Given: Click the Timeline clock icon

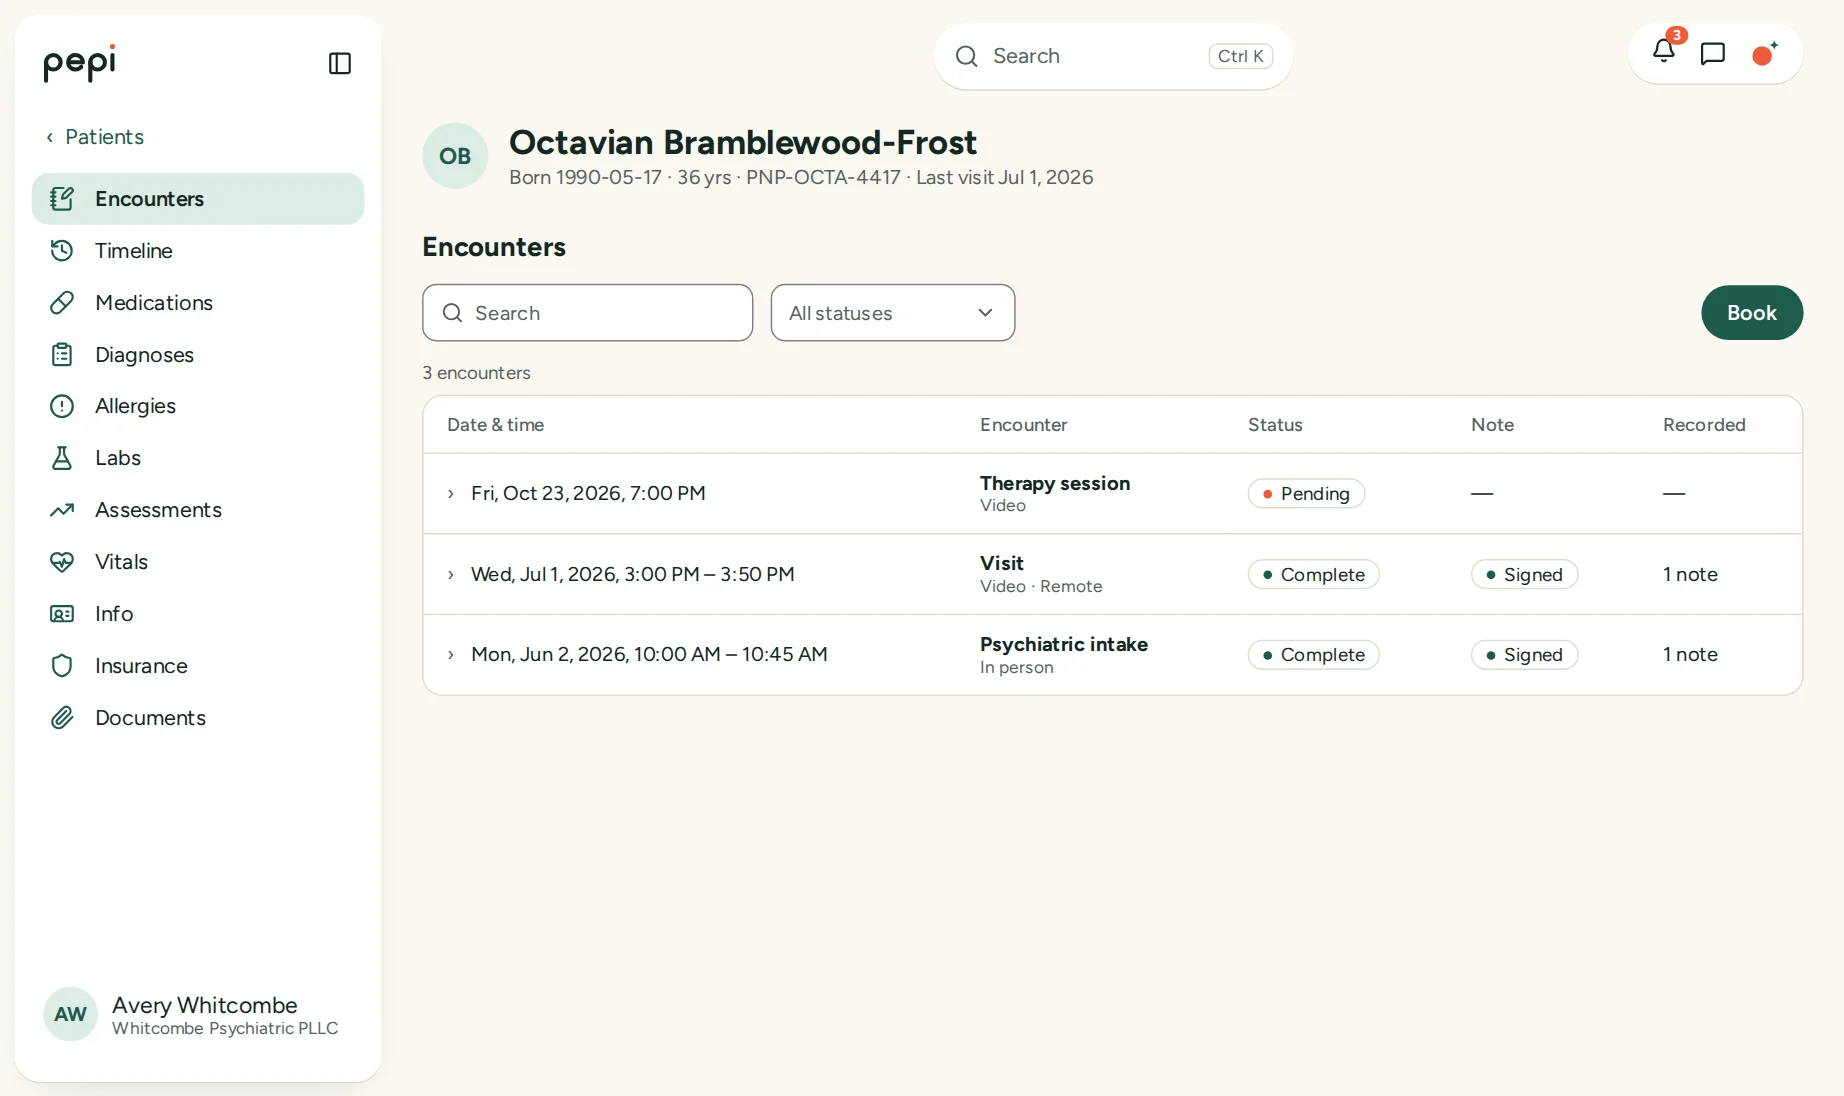Looking at the screenshot, I should click(x=62, y=251).
